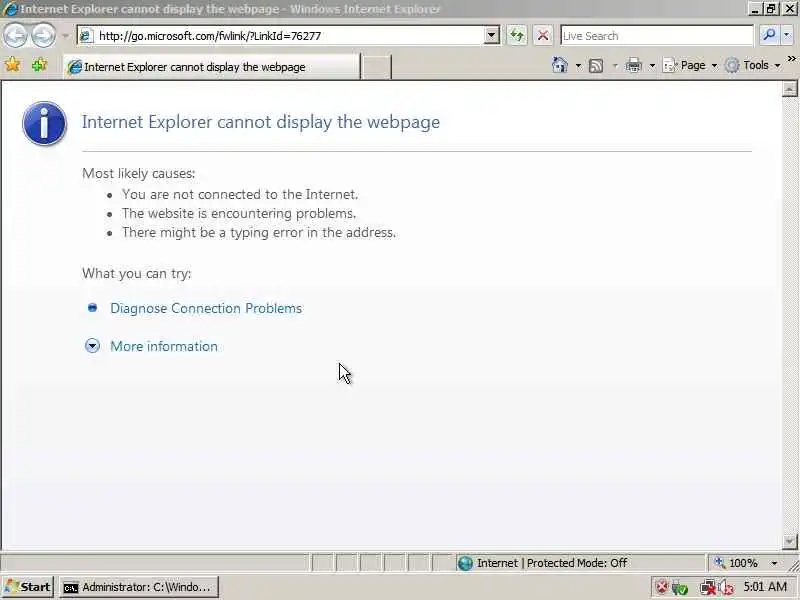Click the RSS Feeds icon

[x=596, y=65]
